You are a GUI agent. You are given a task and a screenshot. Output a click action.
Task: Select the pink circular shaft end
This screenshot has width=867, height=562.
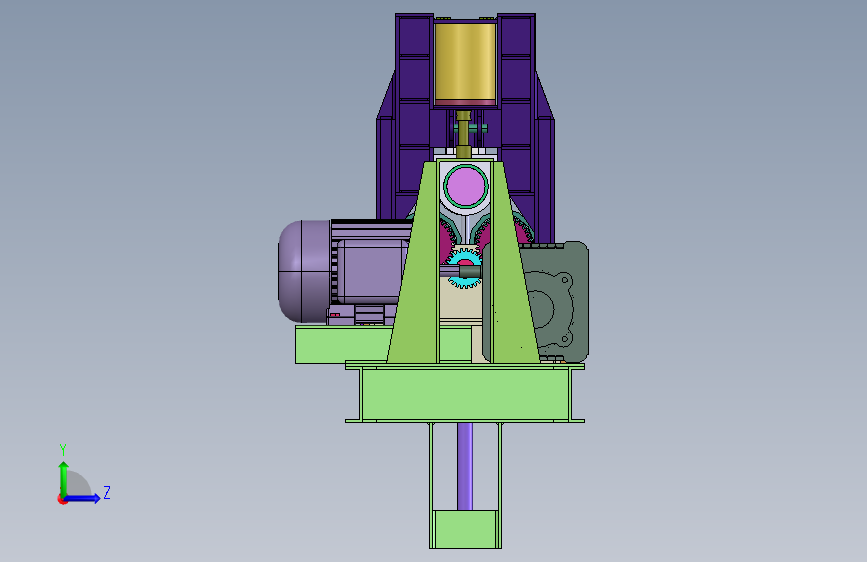coord(466,186)
